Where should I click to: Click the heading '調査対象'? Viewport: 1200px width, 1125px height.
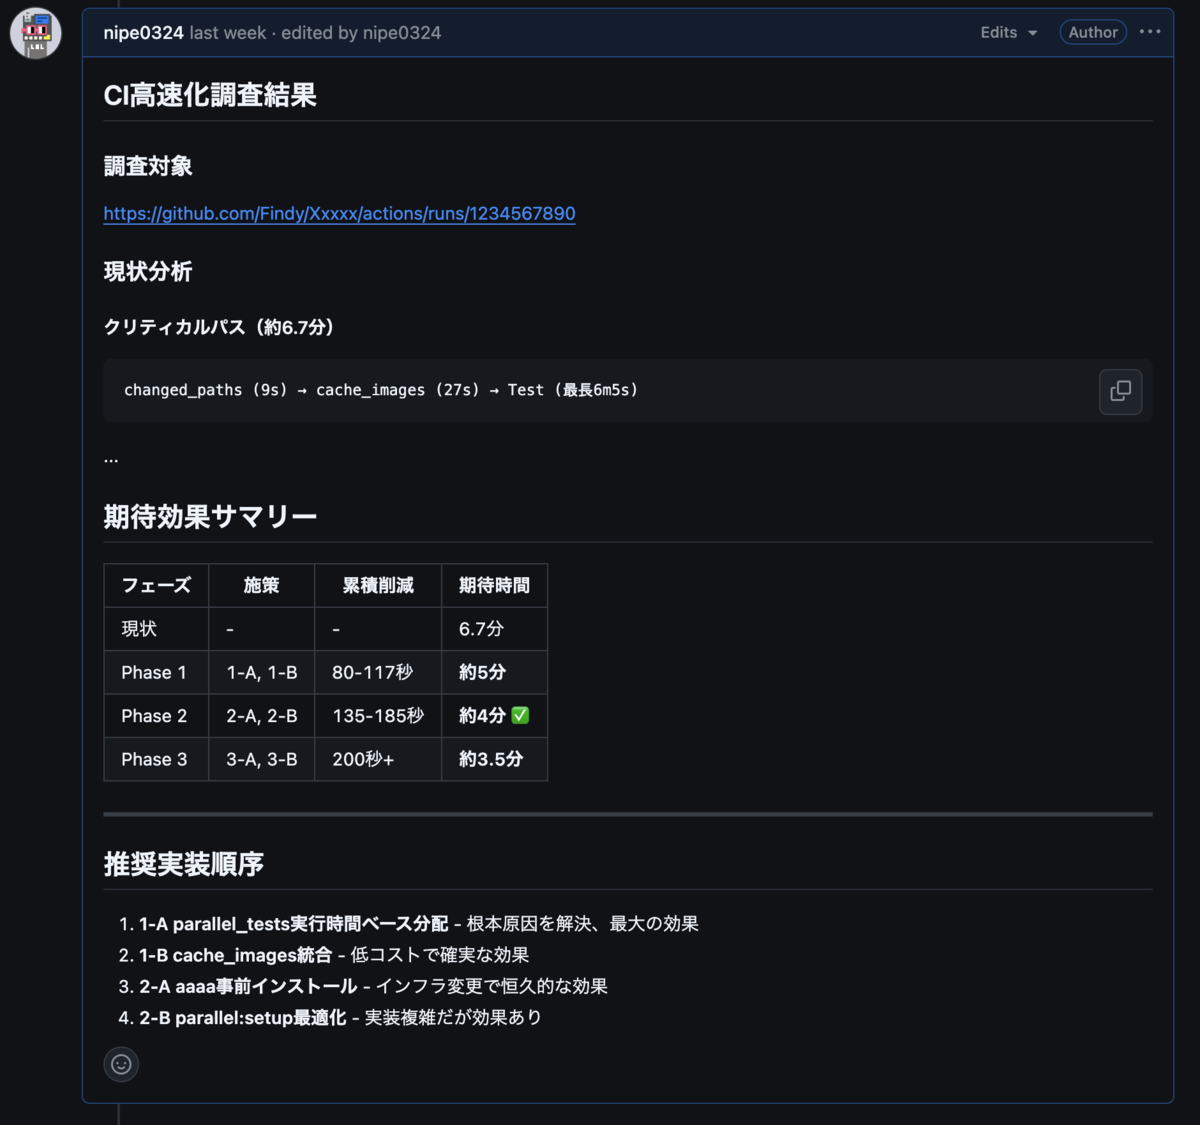pos(148,166)
